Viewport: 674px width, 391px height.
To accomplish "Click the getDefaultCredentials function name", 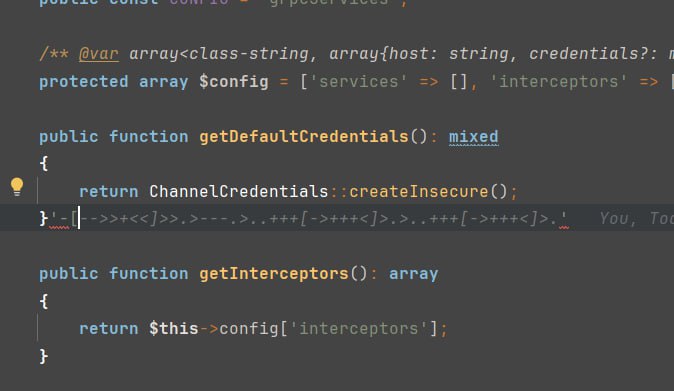I will [x=303, y=137].
